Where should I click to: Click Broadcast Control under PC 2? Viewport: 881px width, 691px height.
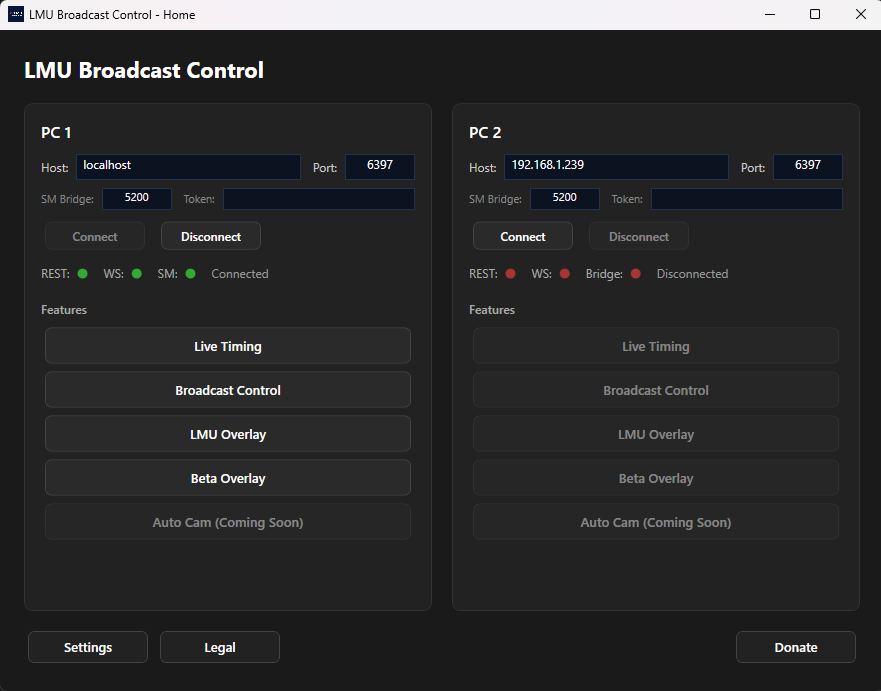(656, 390)
